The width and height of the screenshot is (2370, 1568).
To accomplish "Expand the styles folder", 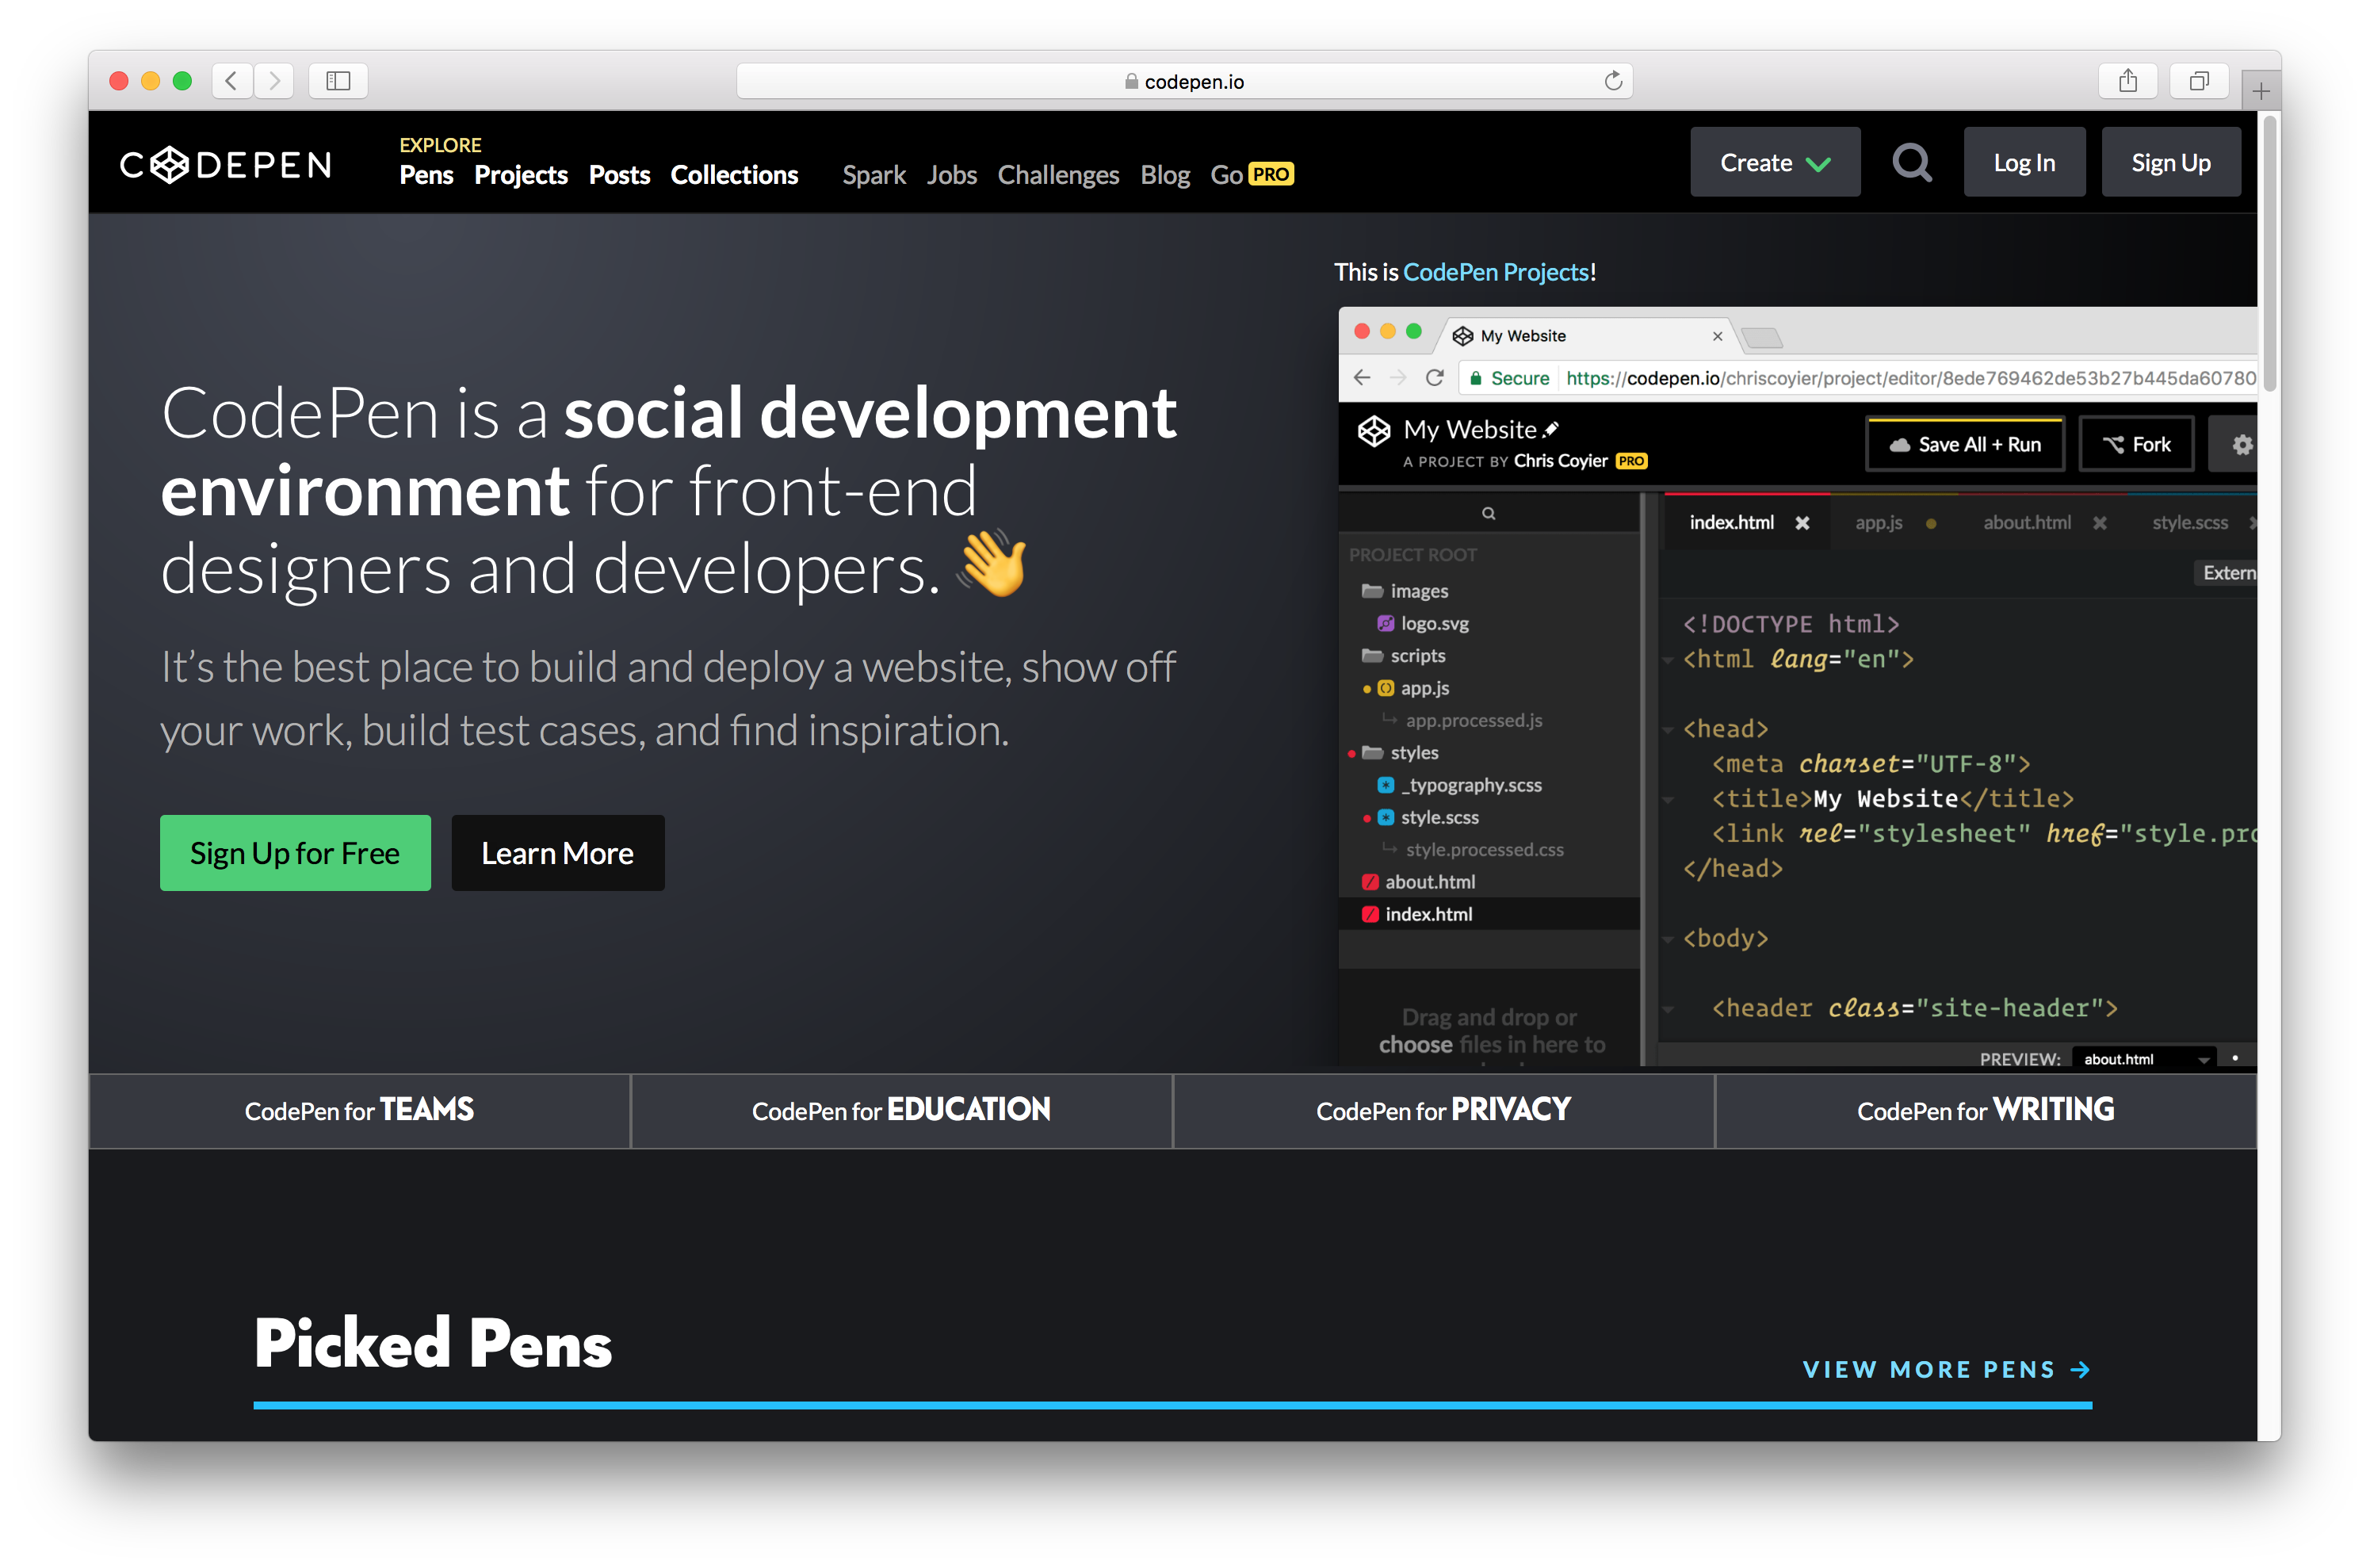I will point(1398,753).
